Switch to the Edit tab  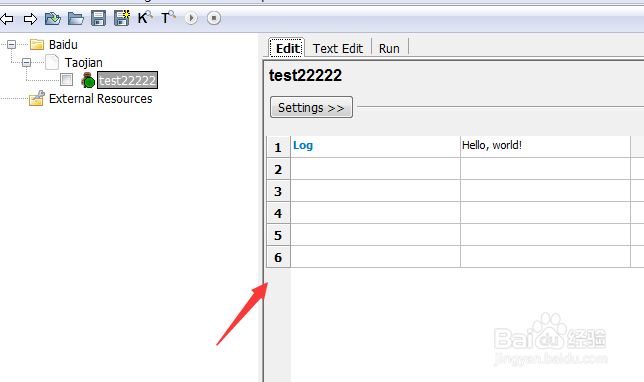click(x=287, y=48)
